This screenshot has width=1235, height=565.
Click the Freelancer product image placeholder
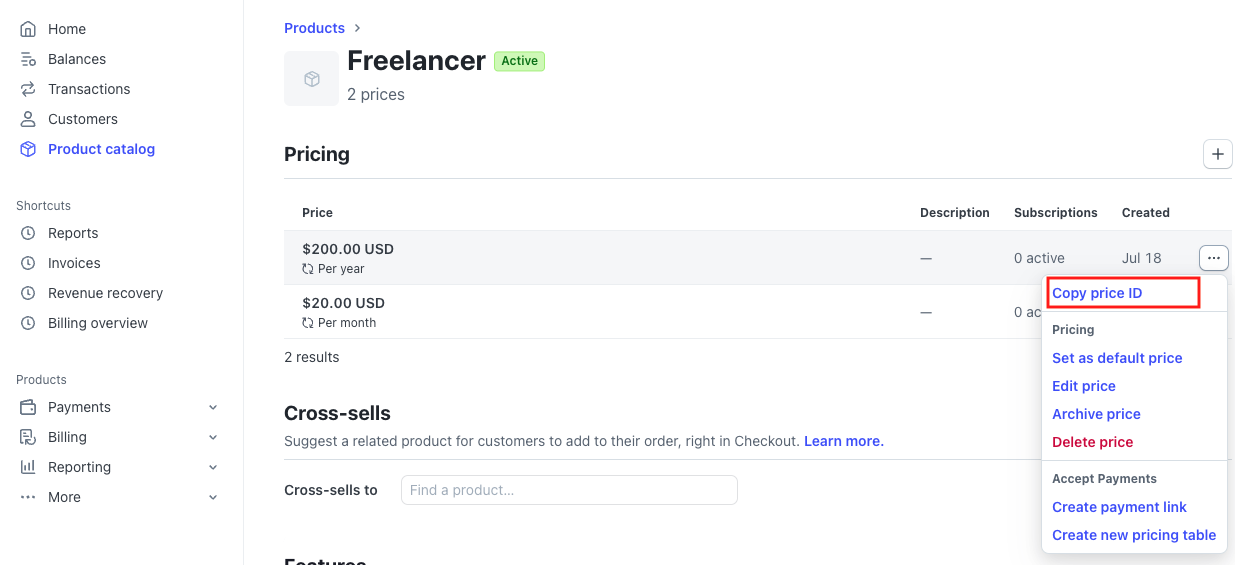[311, 79]
